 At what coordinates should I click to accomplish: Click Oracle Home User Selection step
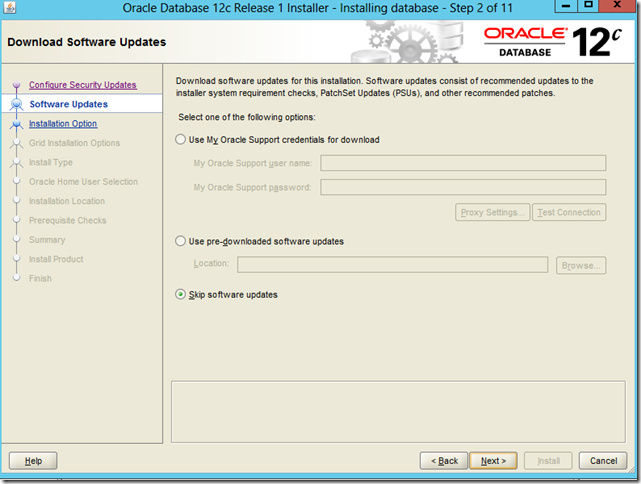pyautogui.click(x=83, y=182)
